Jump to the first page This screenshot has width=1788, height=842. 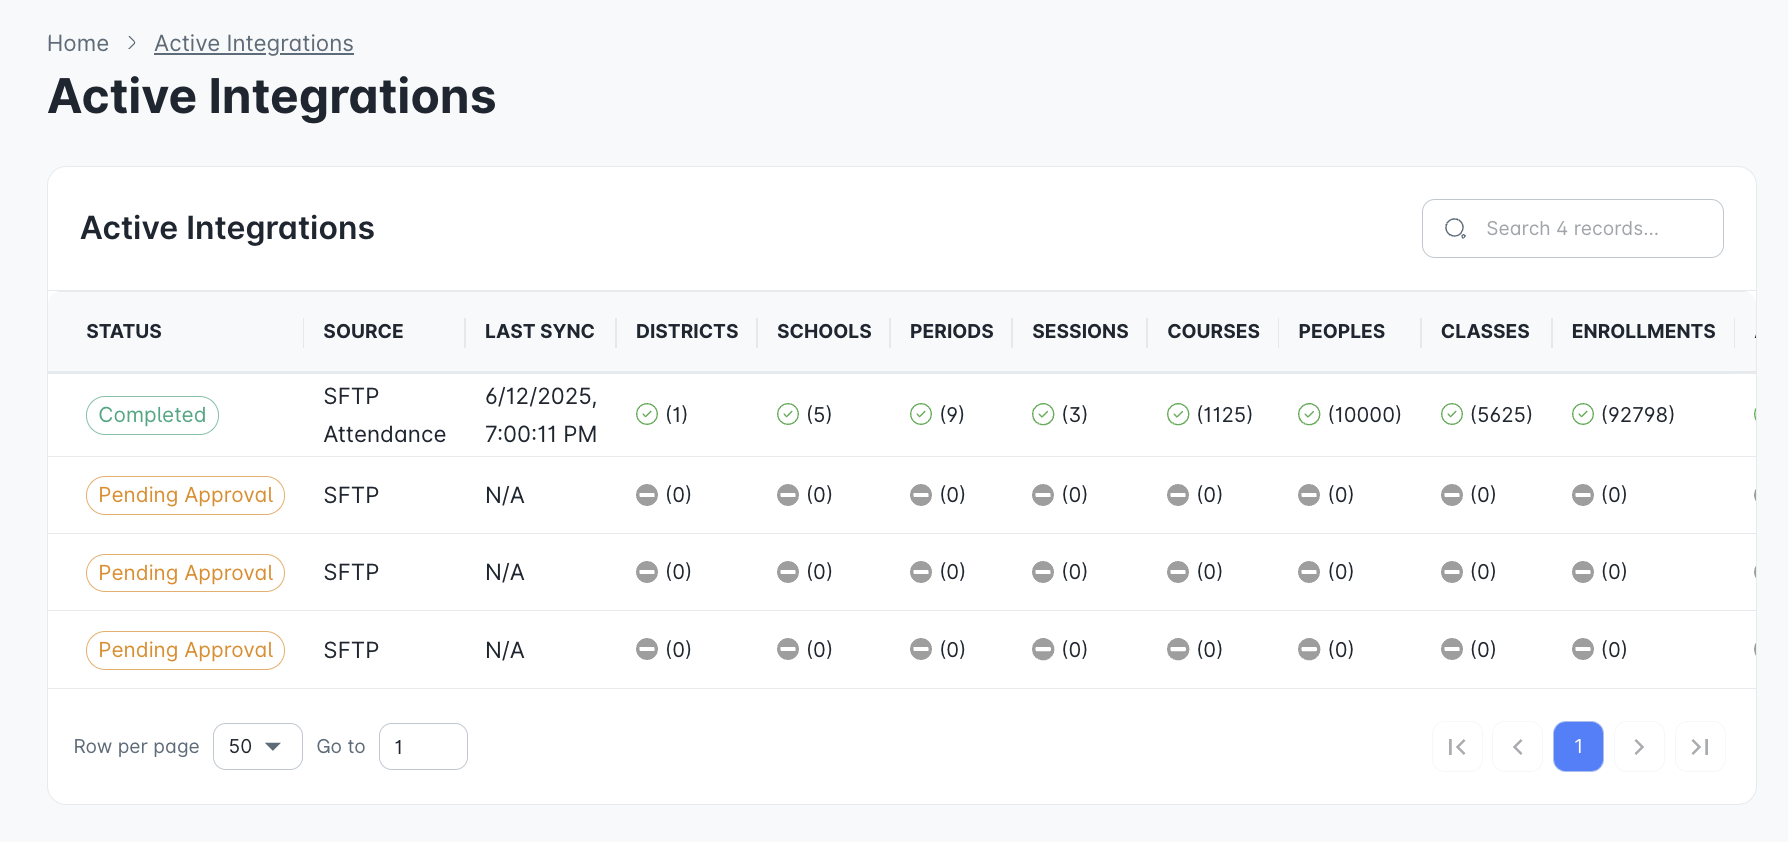click(x=1457, y=747)
